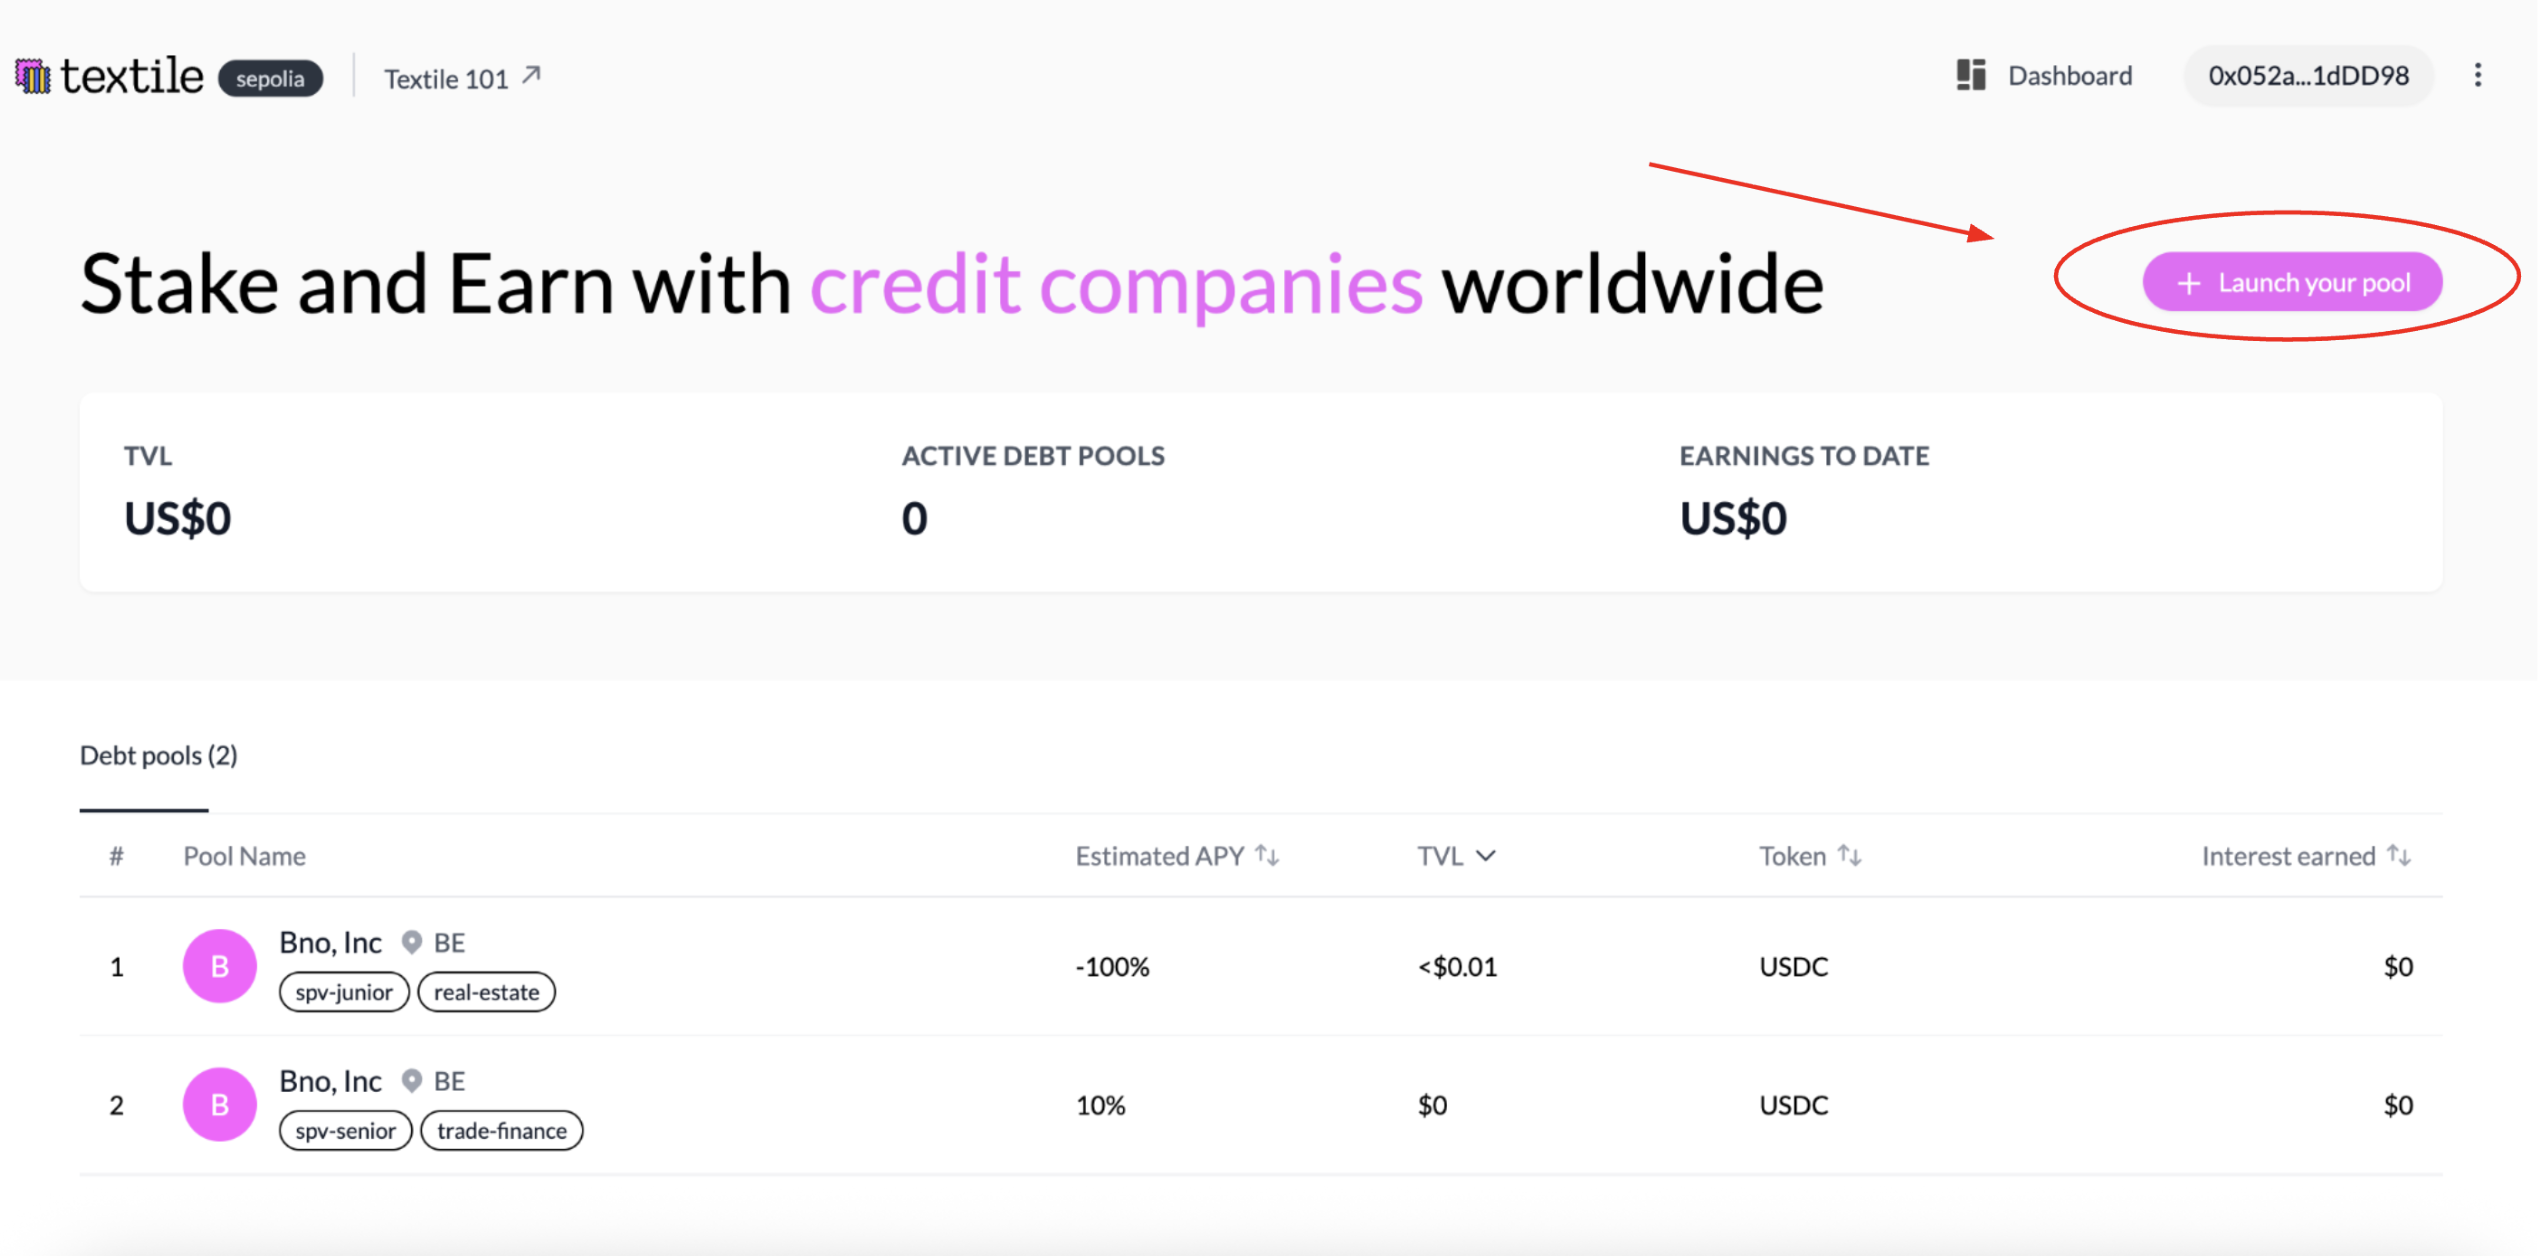The width and height of the screenshot is (2538, 1256).
Task: Open the Textile 101 link
Action: pos(446,79)
